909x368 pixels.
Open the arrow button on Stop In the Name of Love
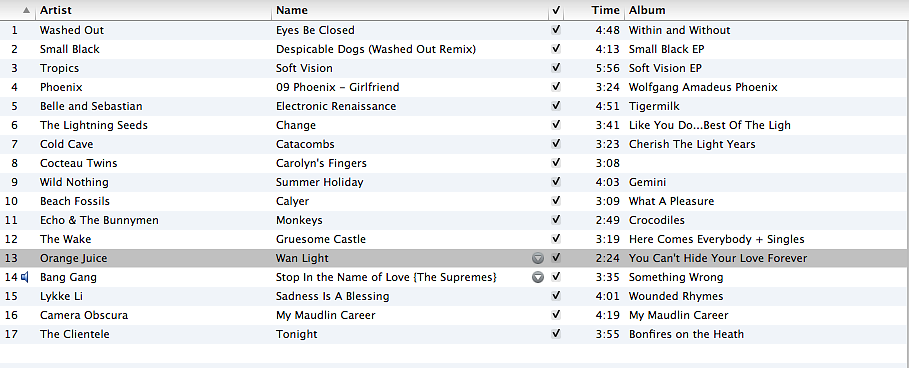pyautogui.click(x=538, y=277)
